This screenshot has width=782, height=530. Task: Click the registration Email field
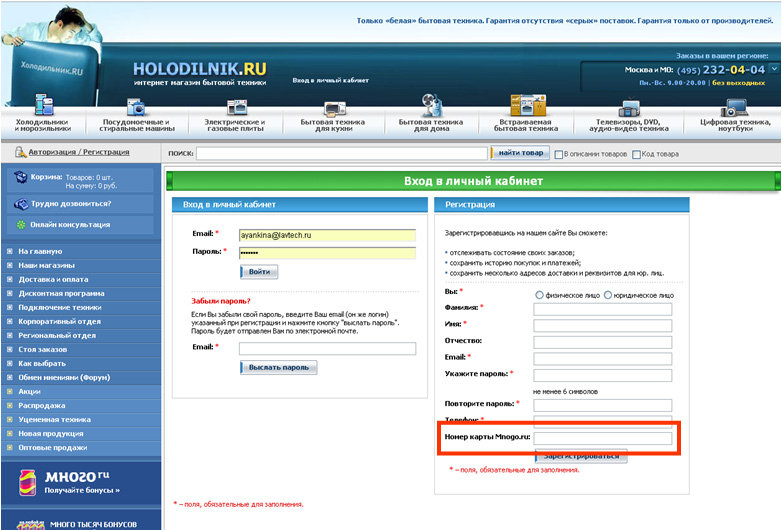point(602,358)
